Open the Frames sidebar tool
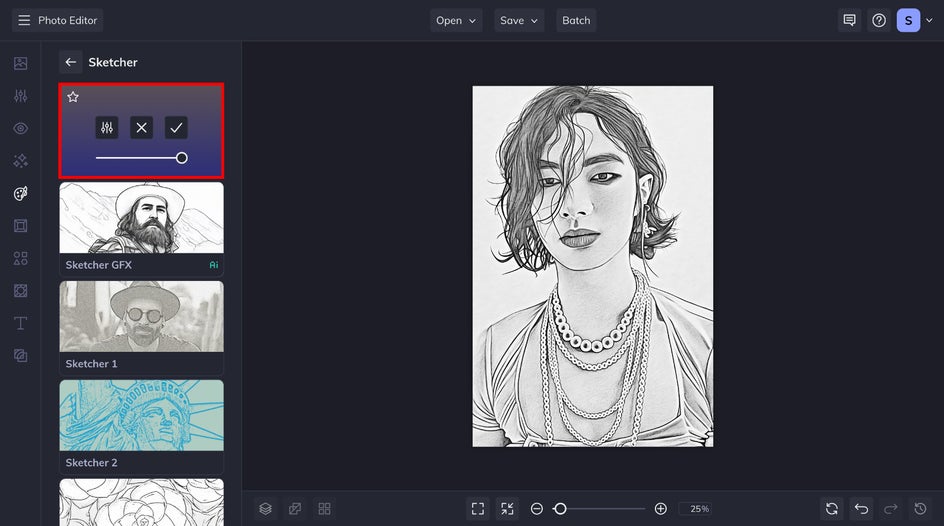The width and height of the screenshot is (944, 526). [x=20, y=226]
